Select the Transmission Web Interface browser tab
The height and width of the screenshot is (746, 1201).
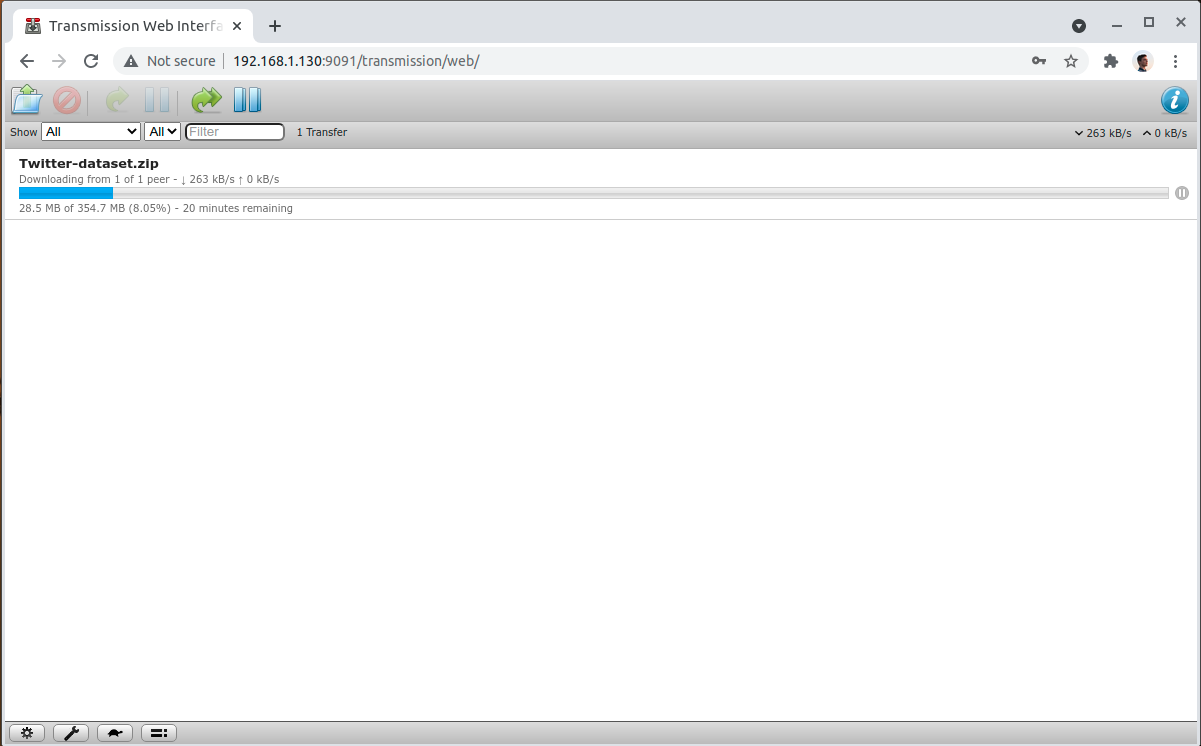130,25
